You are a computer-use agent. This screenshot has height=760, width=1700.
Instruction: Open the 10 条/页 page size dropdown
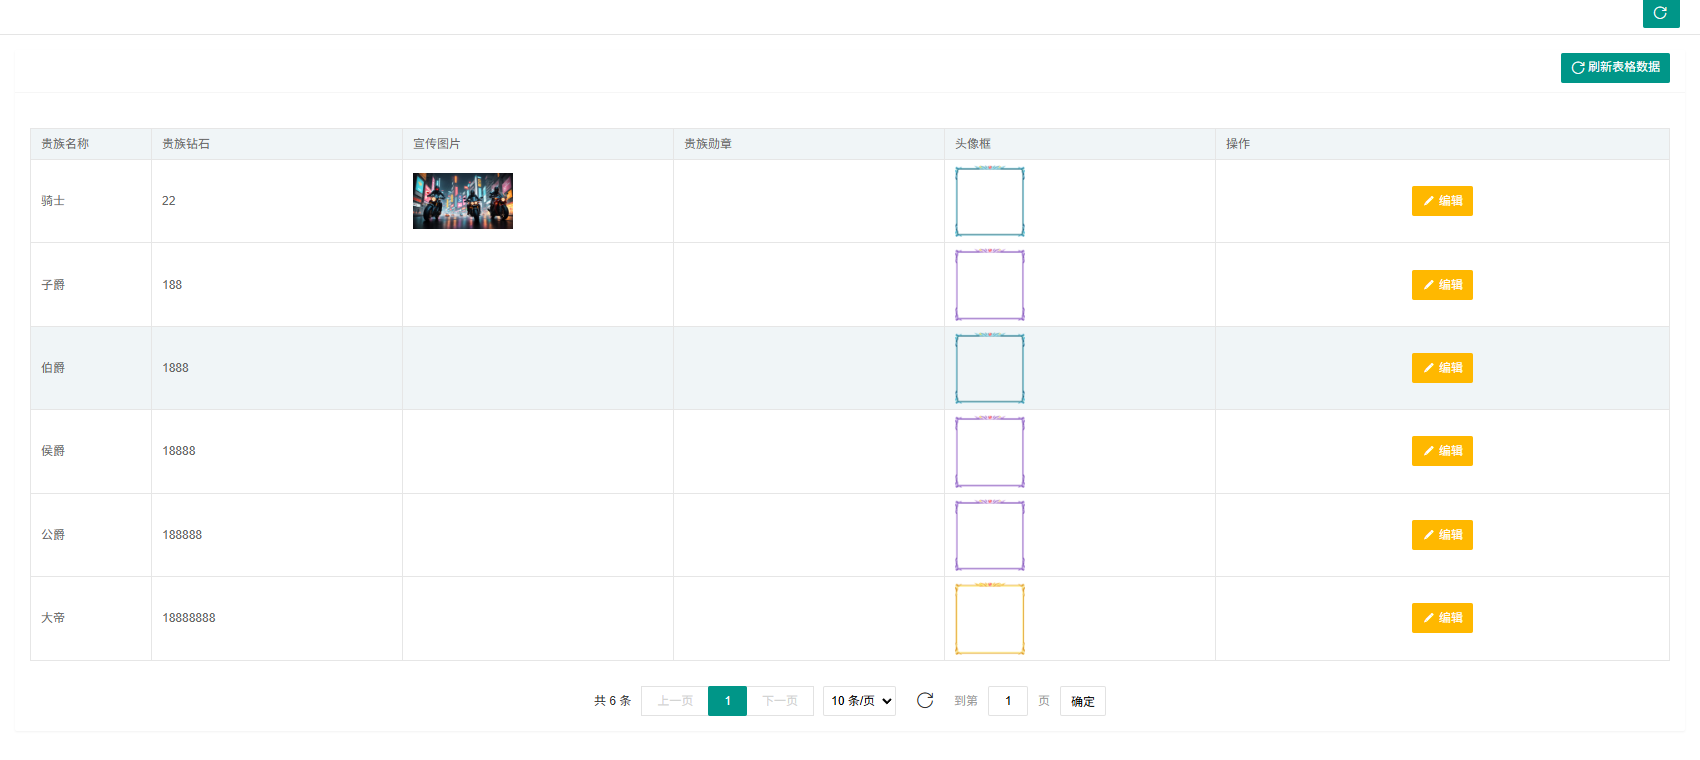(x=859, y=701)
